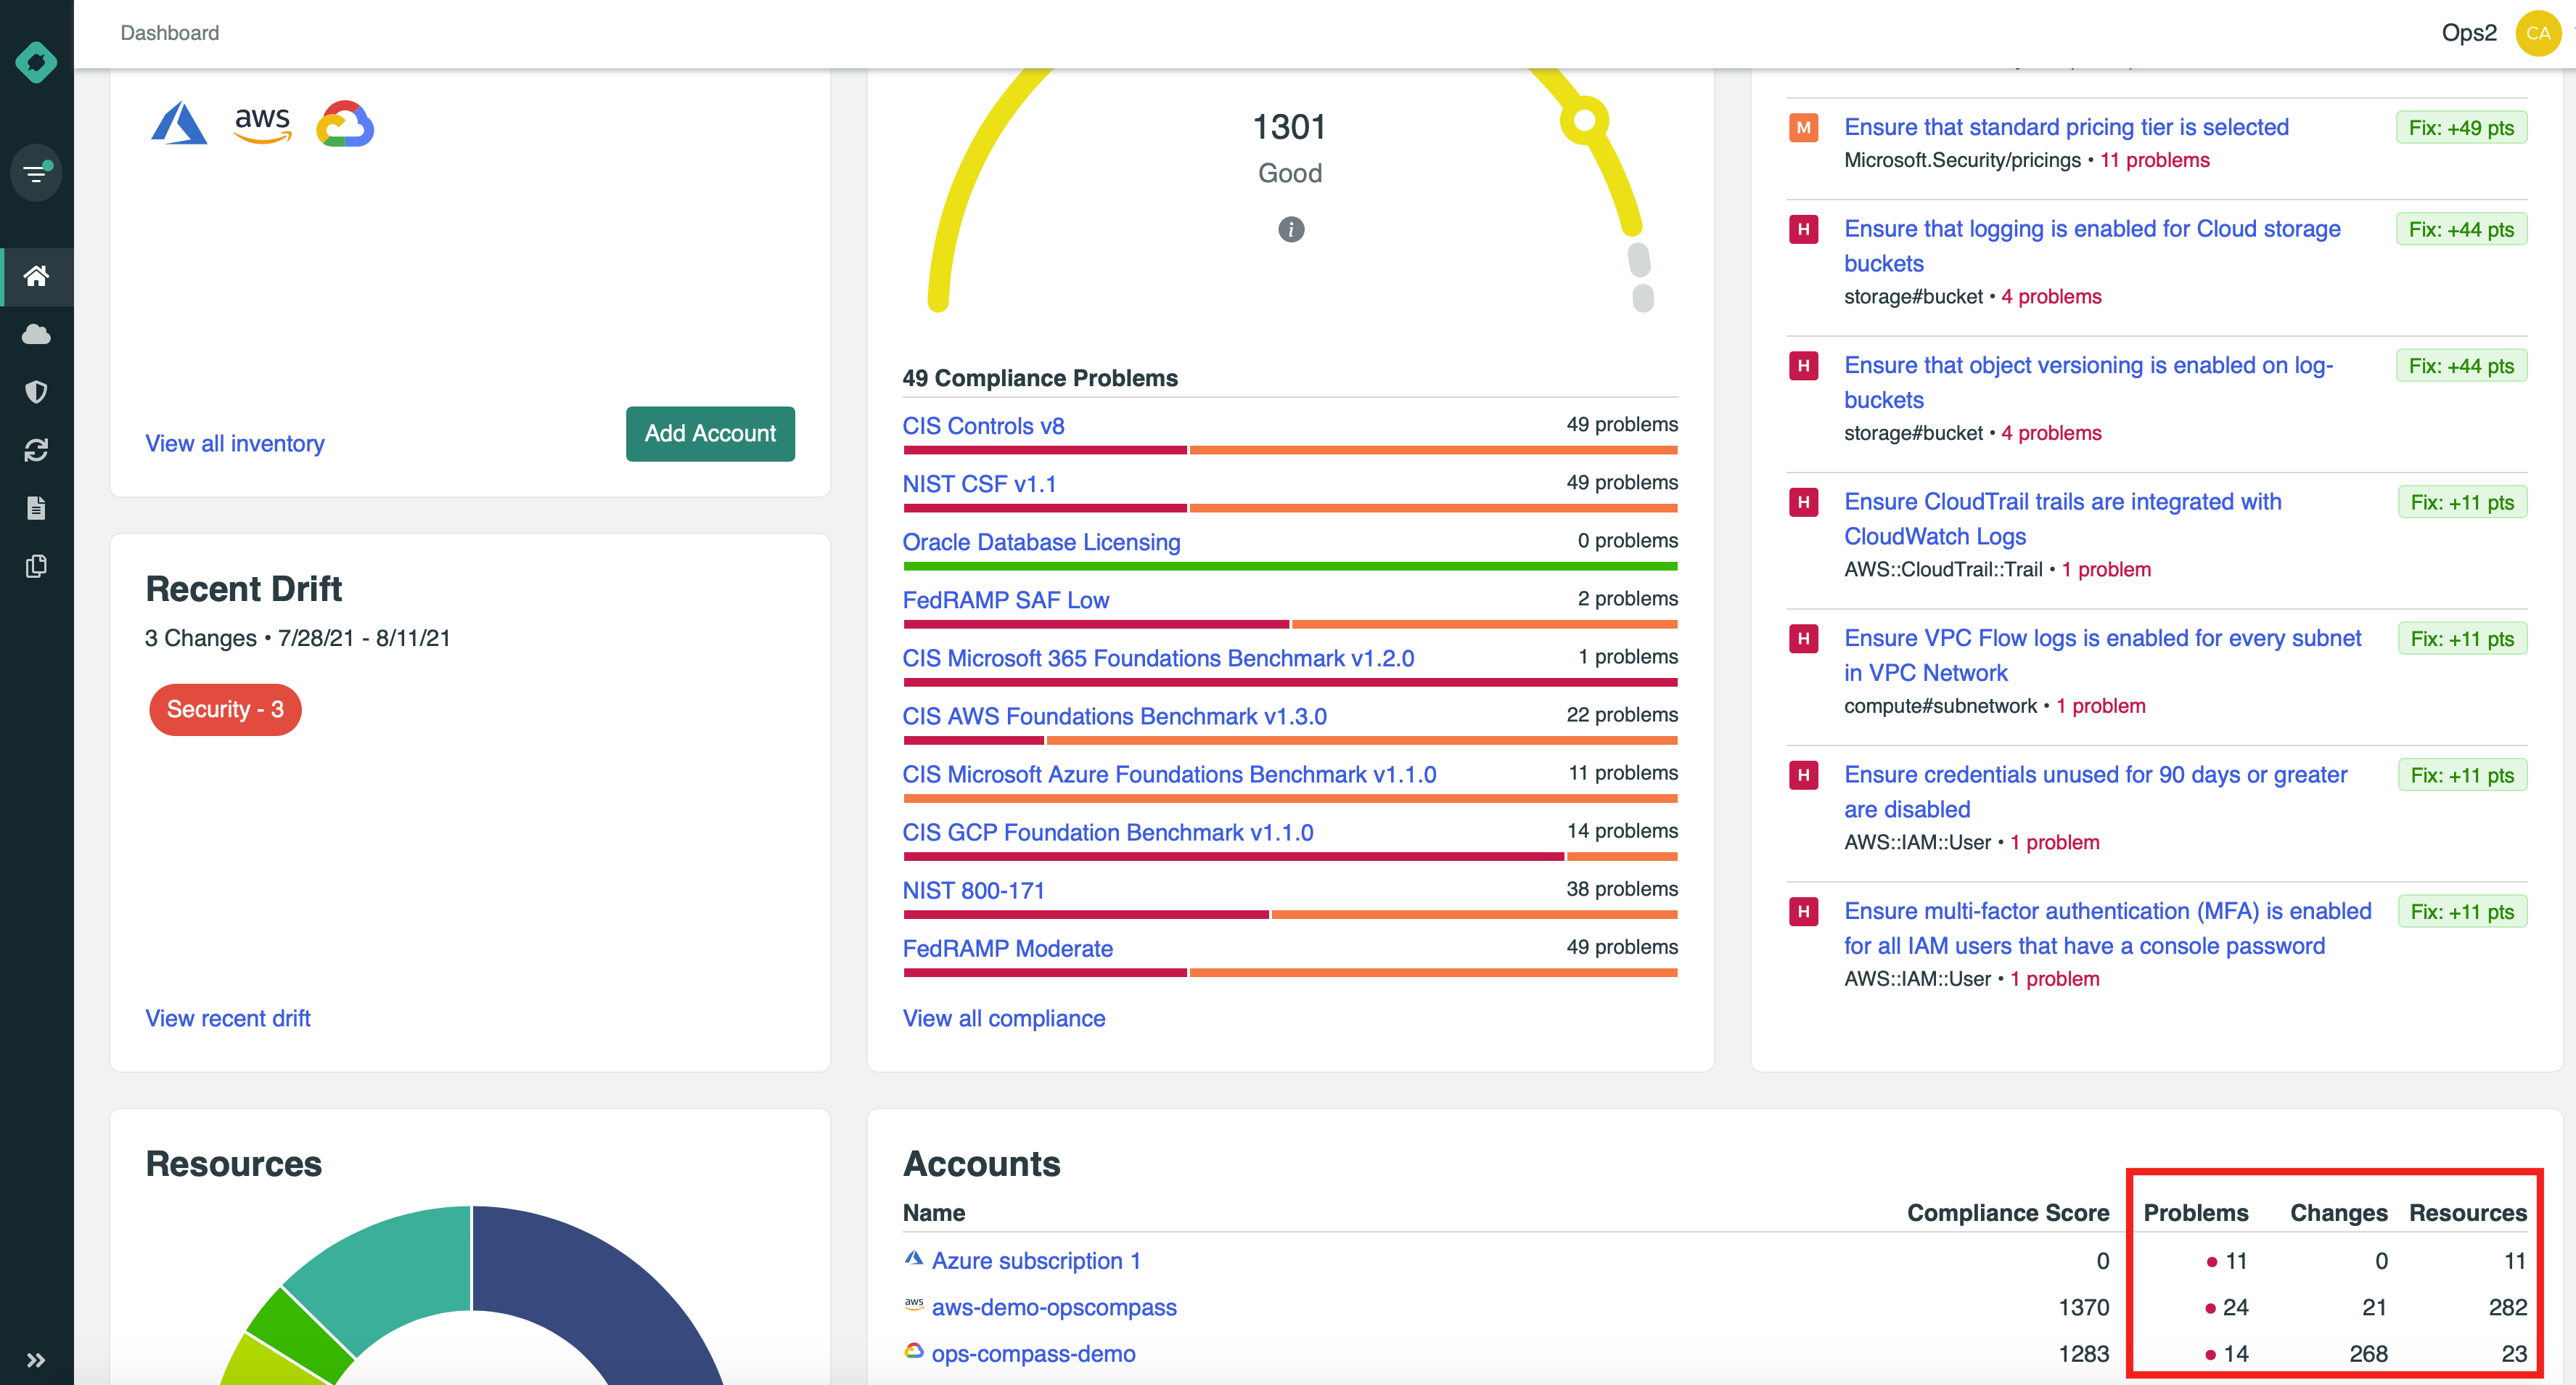Screen dimensions: 2576x1385
Task: Open the copy pages sidebar icon
Action: (36, 566)
